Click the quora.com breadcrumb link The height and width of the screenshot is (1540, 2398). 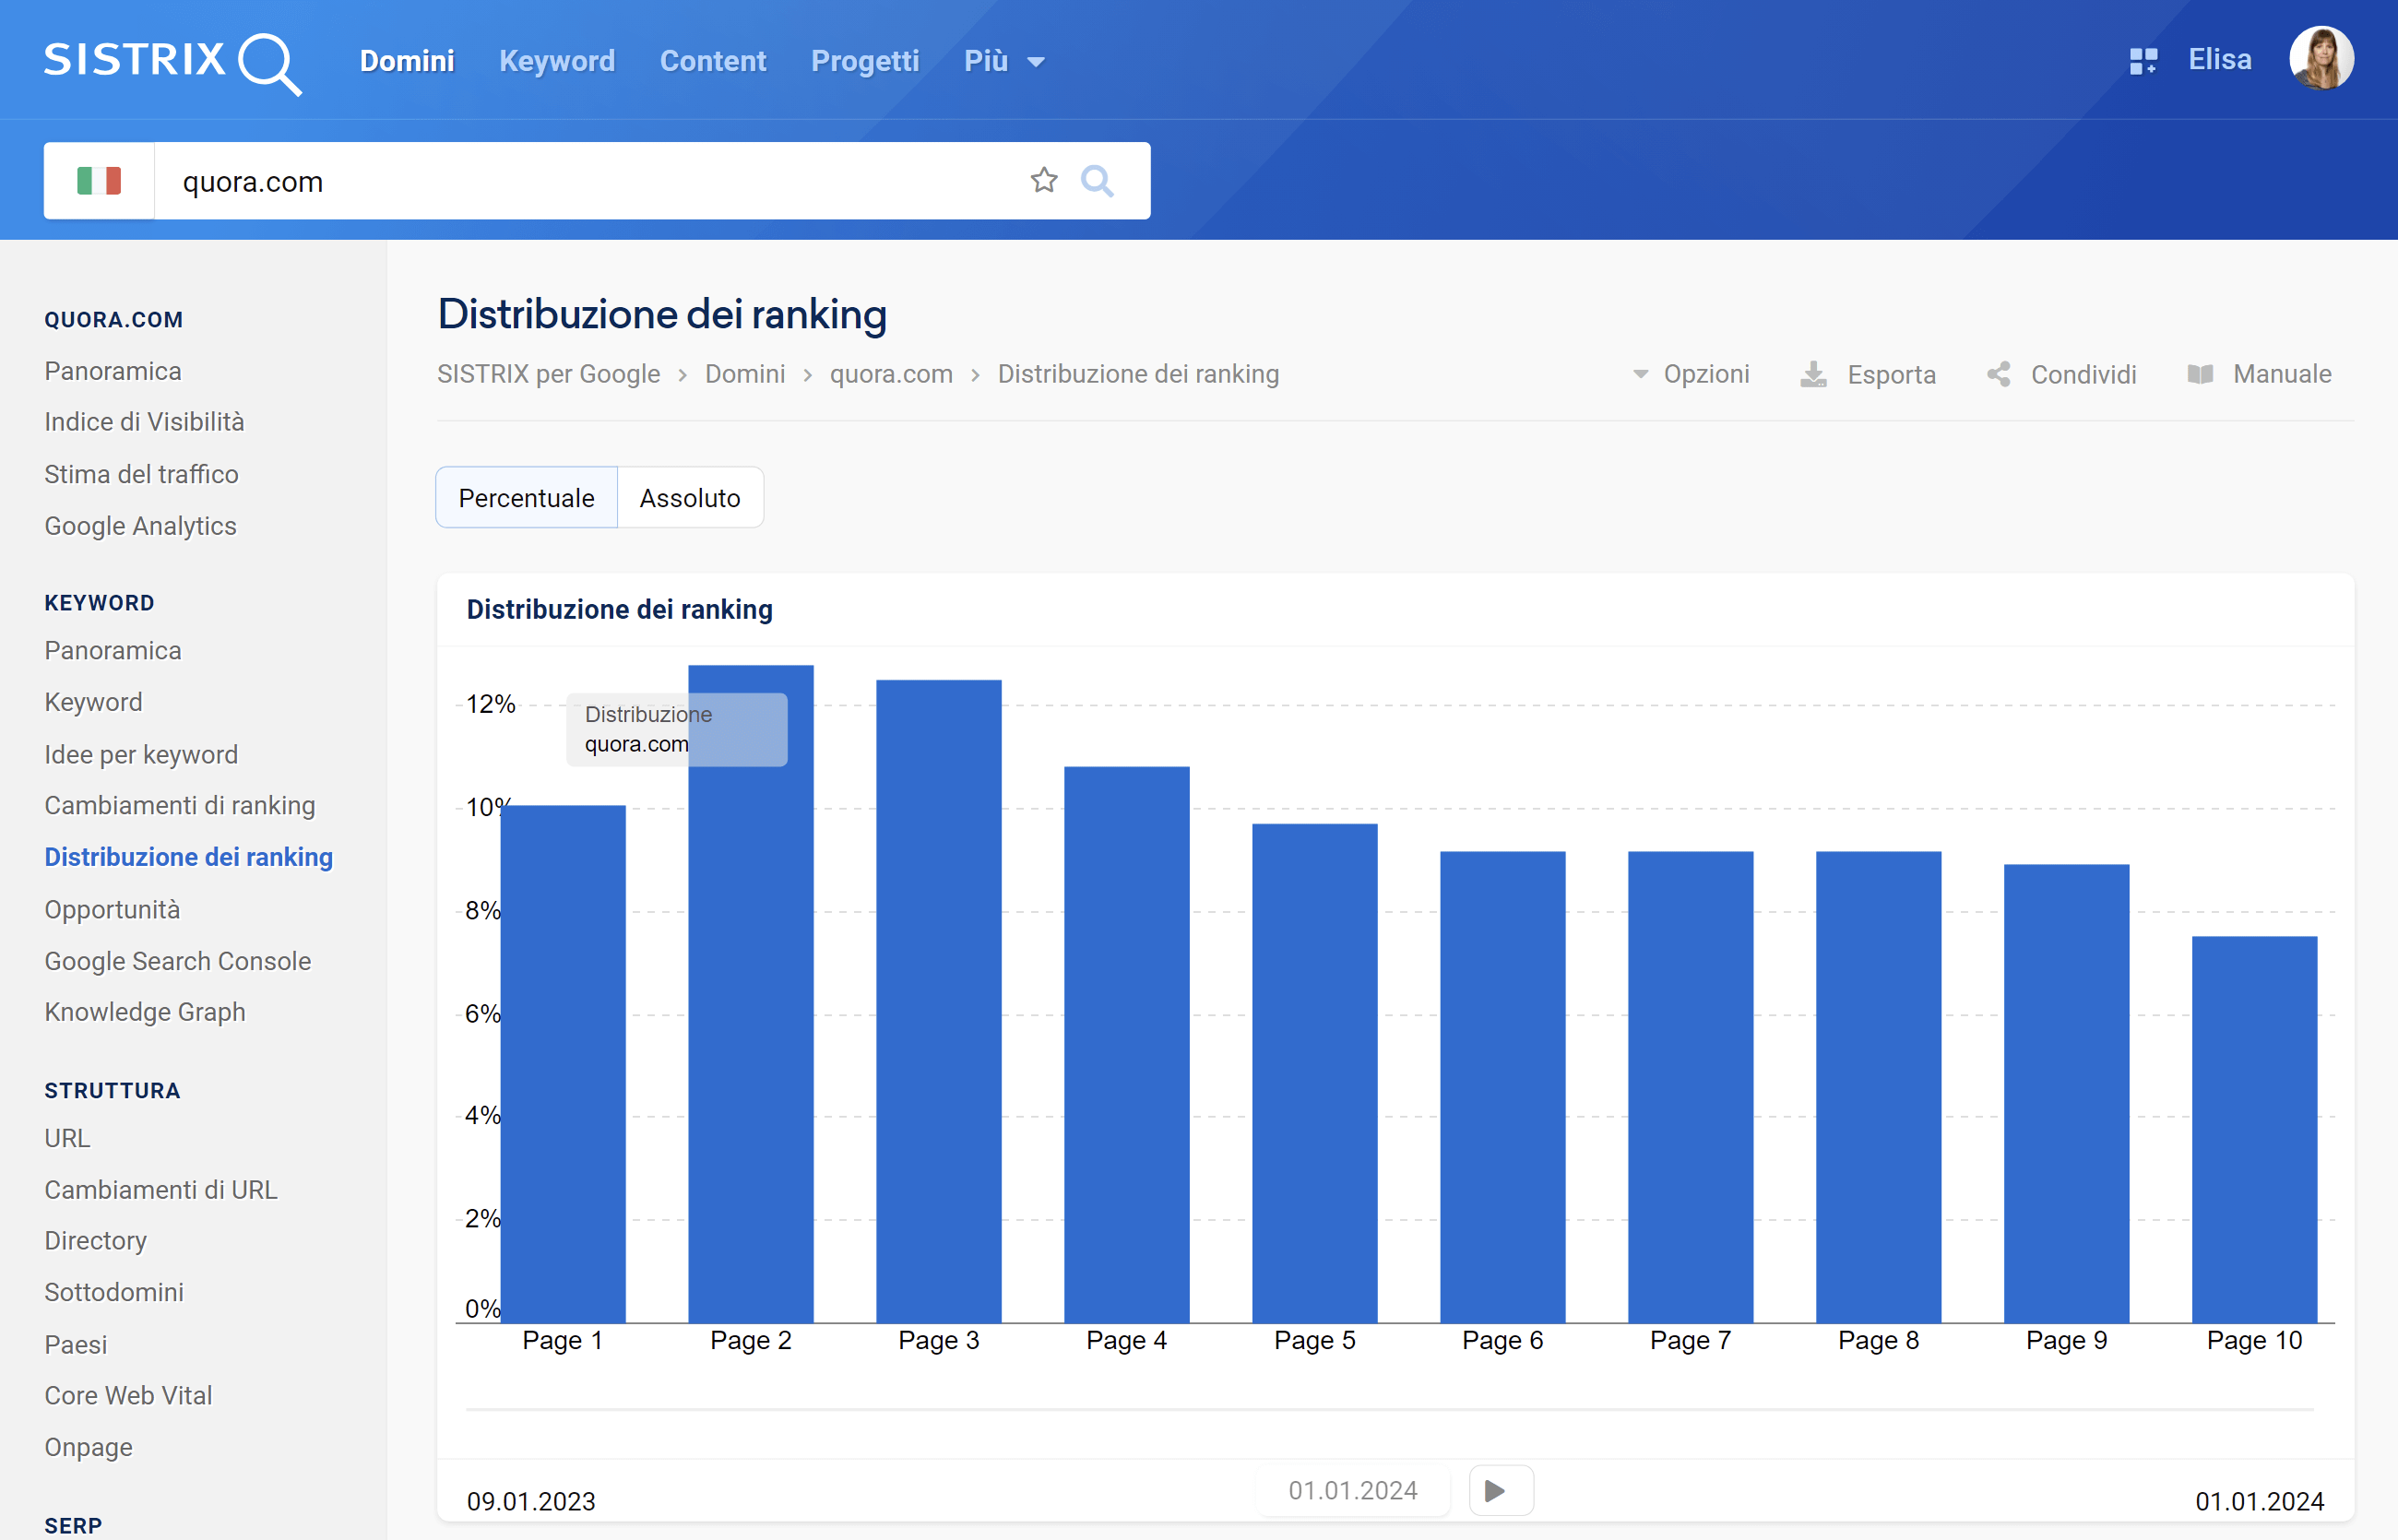tap(891, 374)
